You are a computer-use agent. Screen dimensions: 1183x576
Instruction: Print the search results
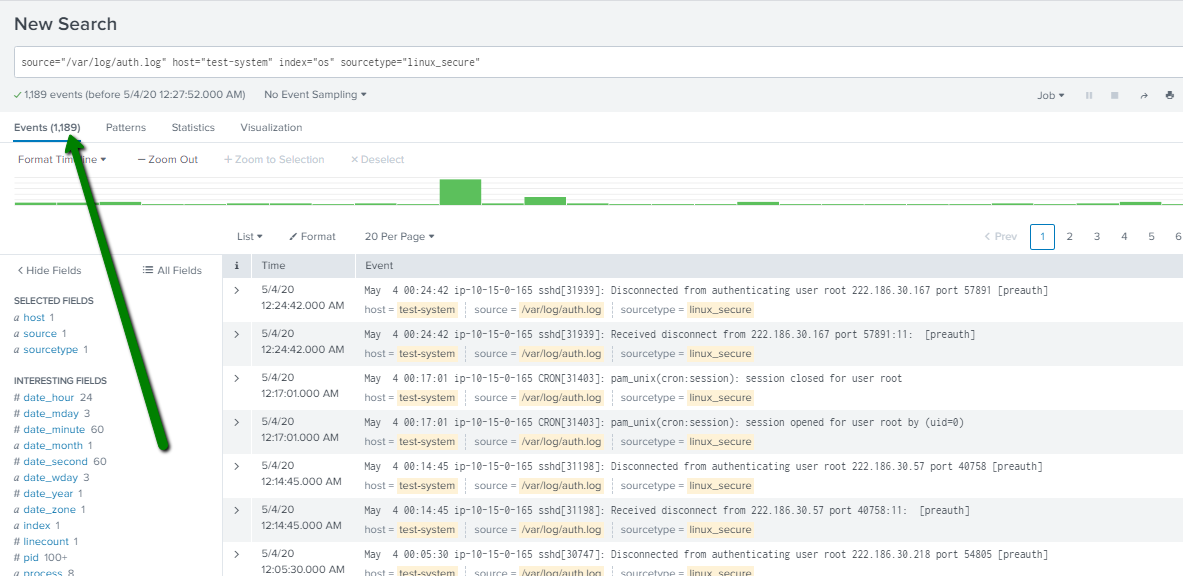pos(1169,95)
